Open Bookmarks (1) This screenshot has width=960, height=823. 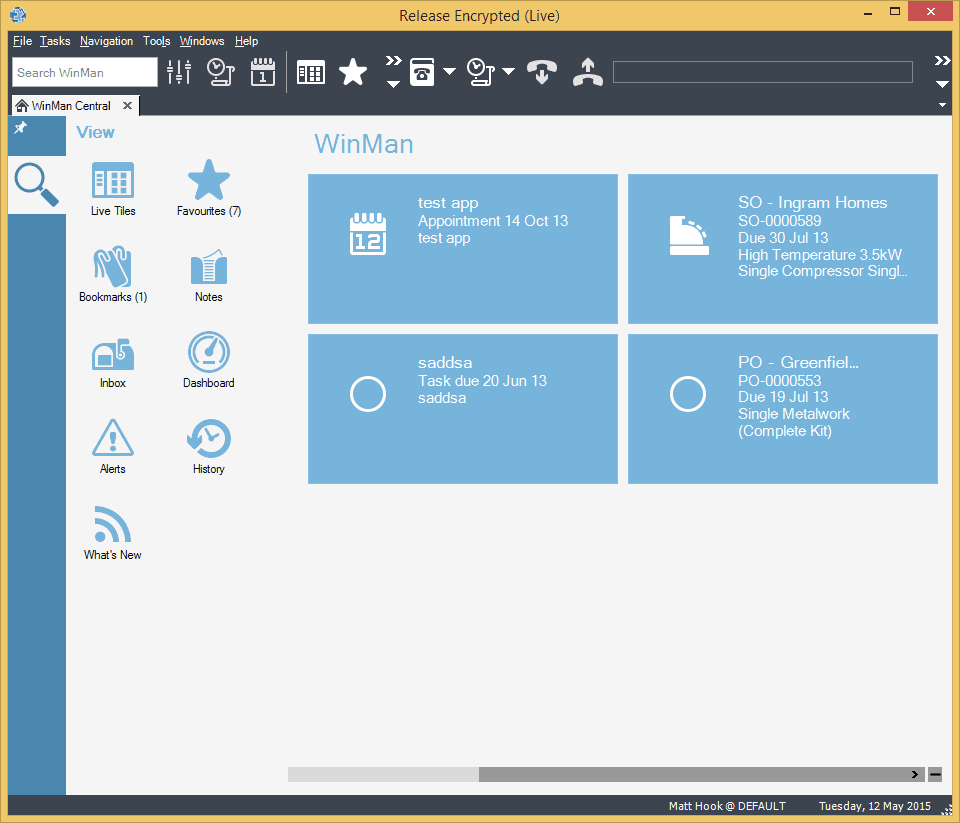[112, 275]
